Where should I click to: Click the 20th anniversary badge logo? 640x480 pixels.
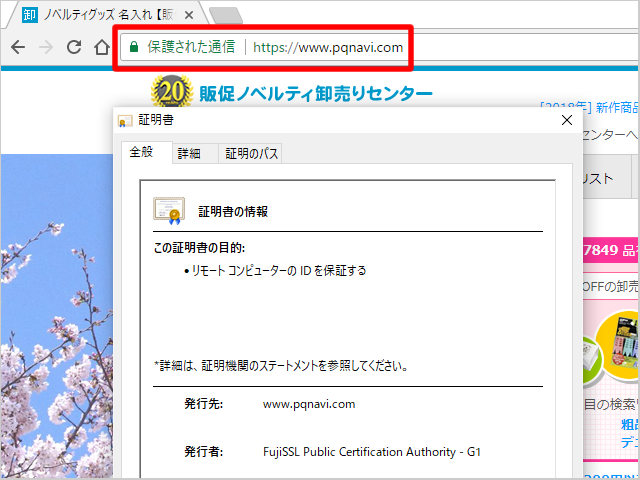coord(170,94)
